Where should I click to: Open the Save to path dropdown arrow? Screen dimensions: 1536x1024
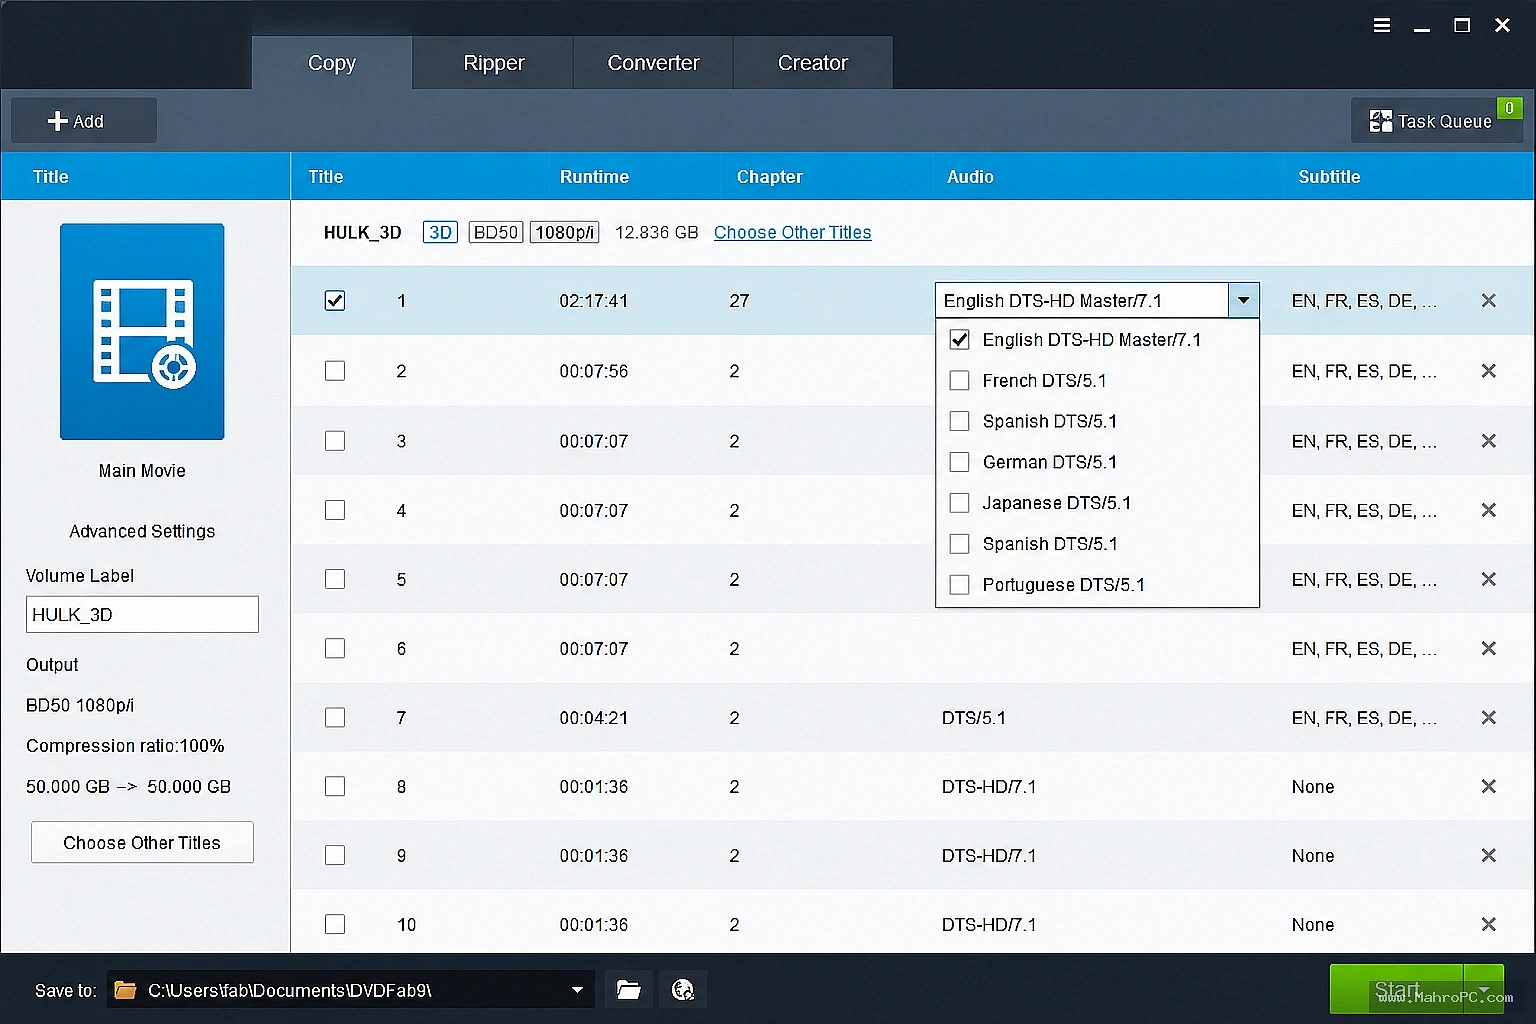(577, 990)
